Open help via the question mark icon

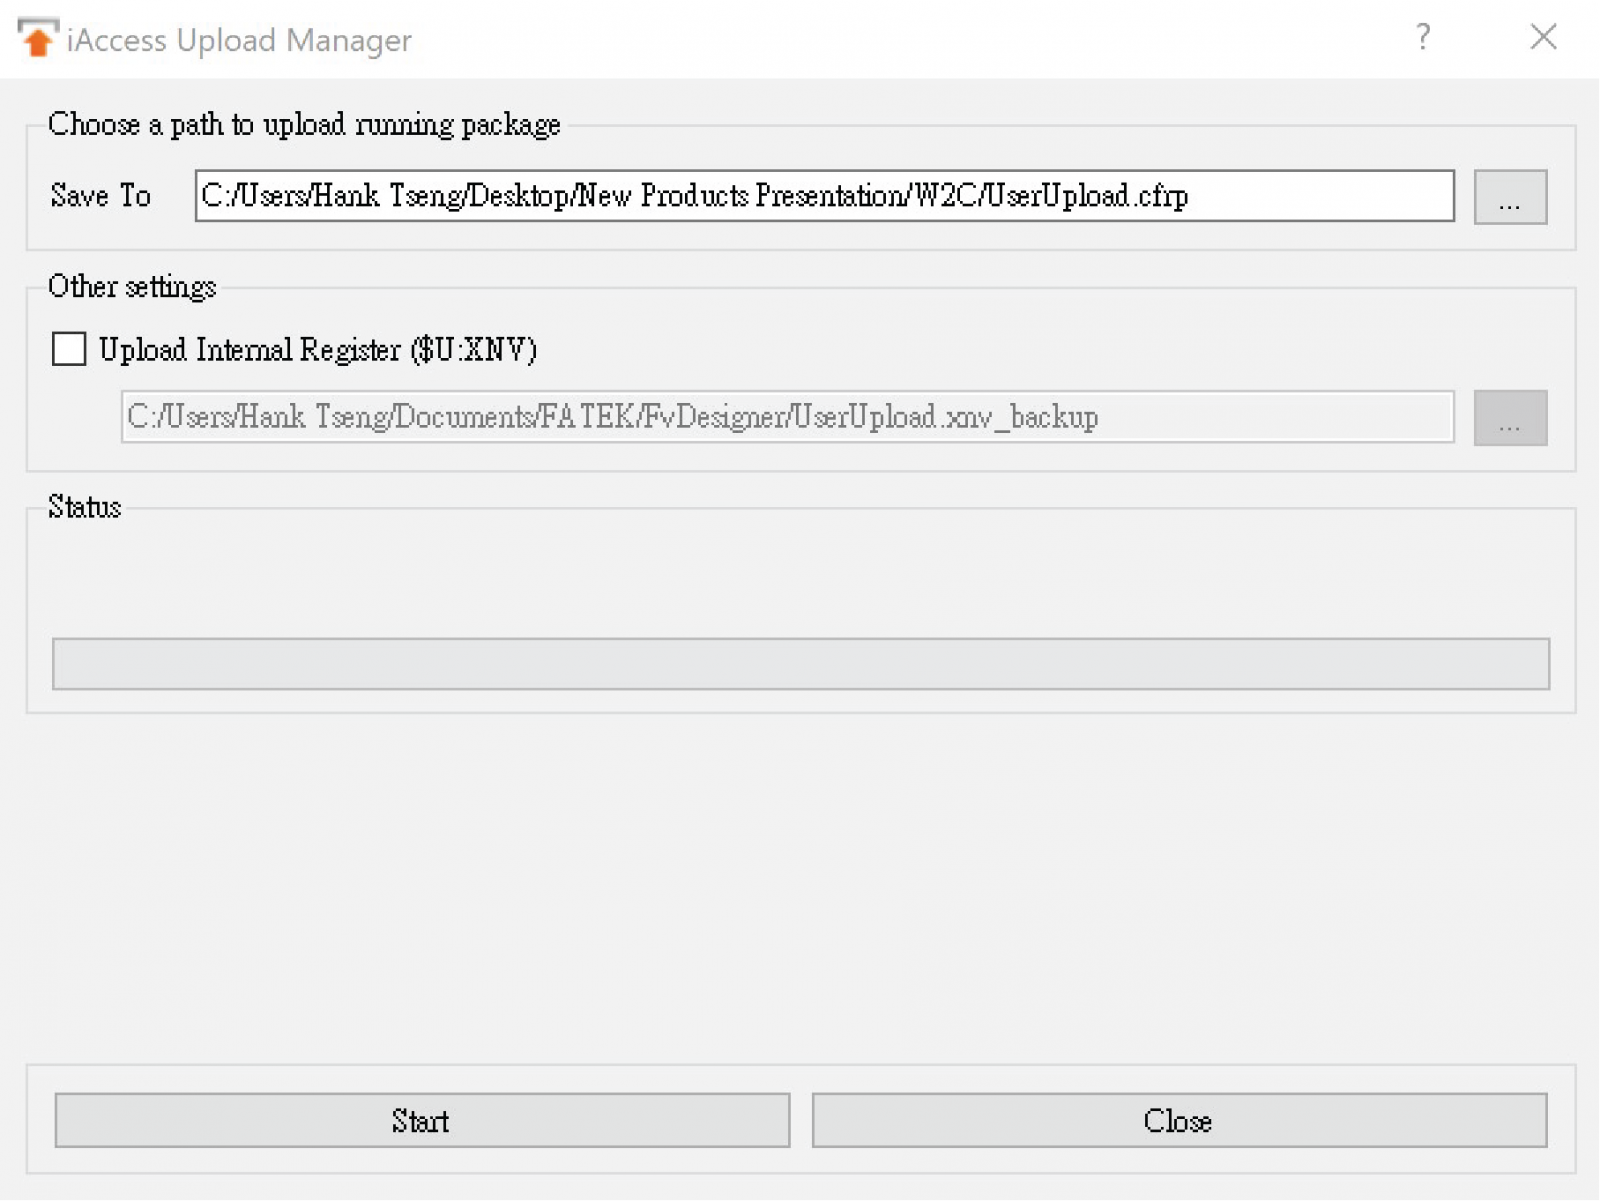(x=1423, y=37)
